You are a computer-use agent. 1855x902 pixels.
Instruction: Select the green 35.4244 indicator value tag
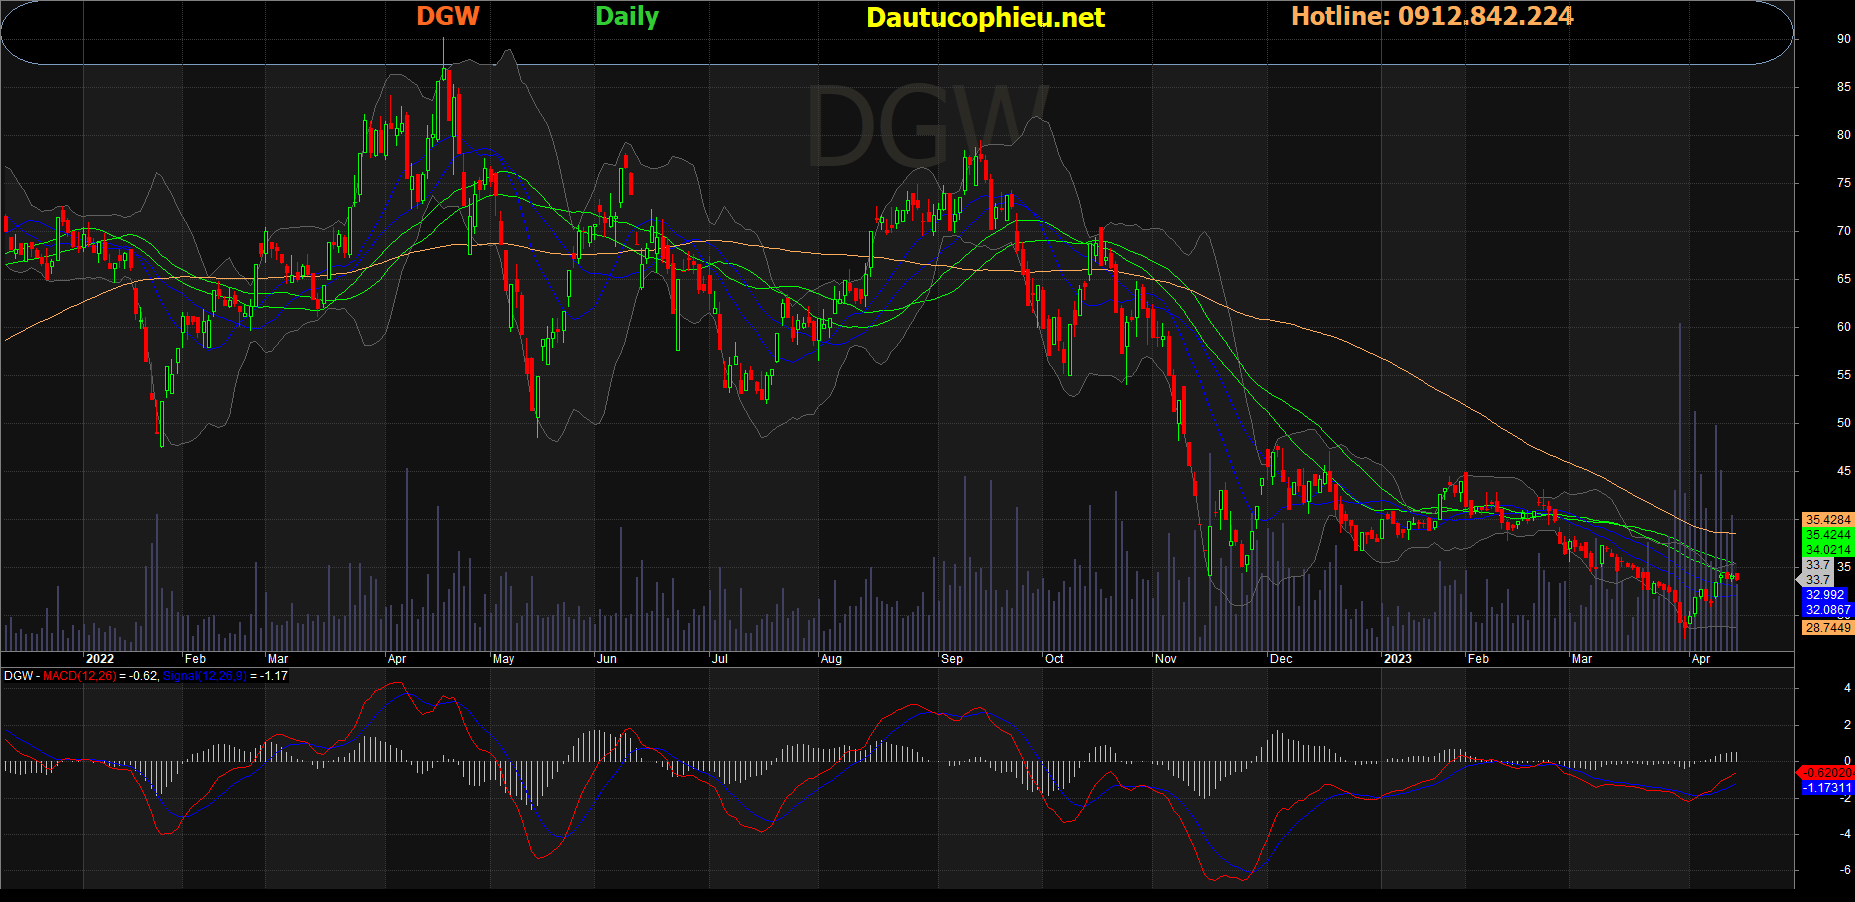click(1828, 535)
